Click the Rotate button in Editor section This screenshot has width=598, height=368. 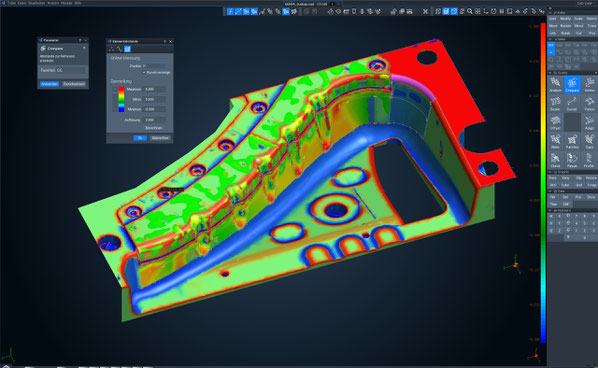coord(566,26)
